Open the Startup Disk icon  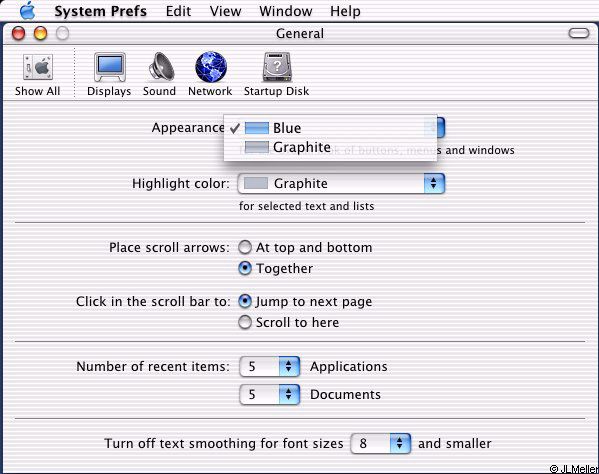pos(277,67)
